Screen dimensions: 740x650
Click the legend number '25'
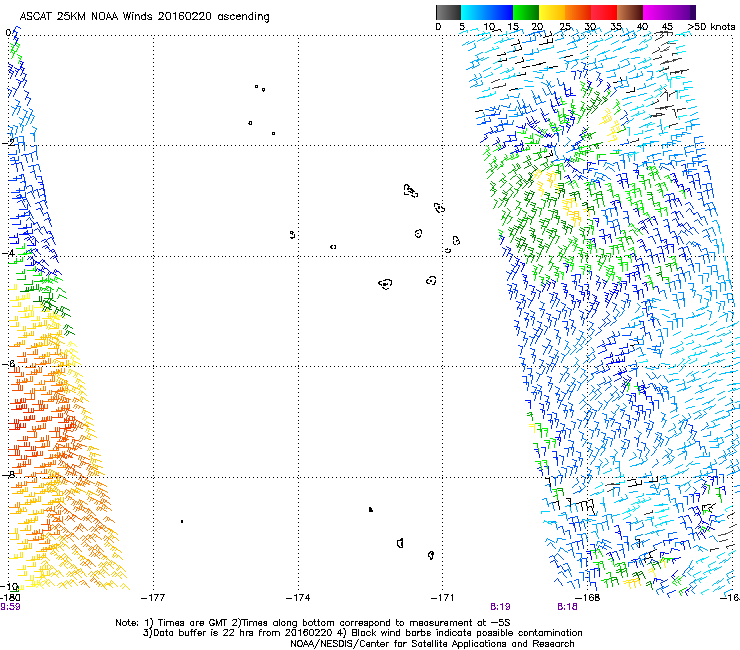tap(565, 27)
